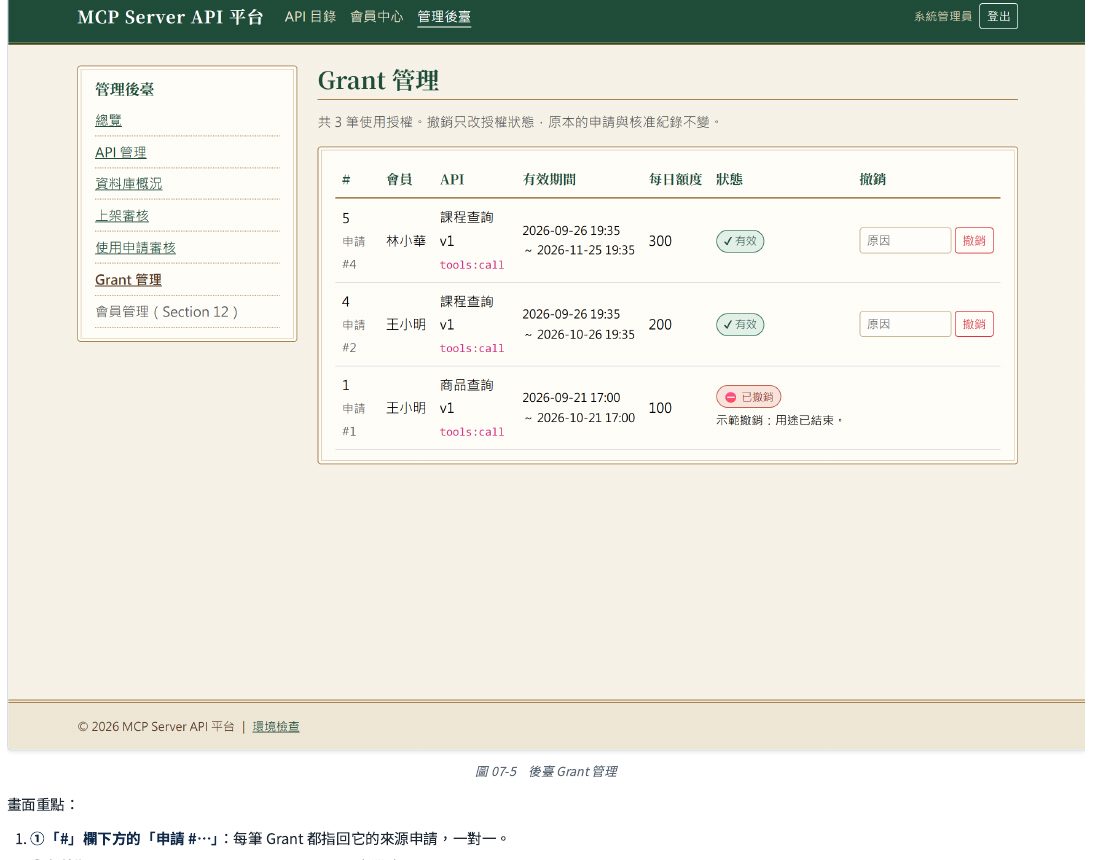This screenshot has height=860, width=1093.
Task: Click daily quota value 100
Action: pos(660,408)
